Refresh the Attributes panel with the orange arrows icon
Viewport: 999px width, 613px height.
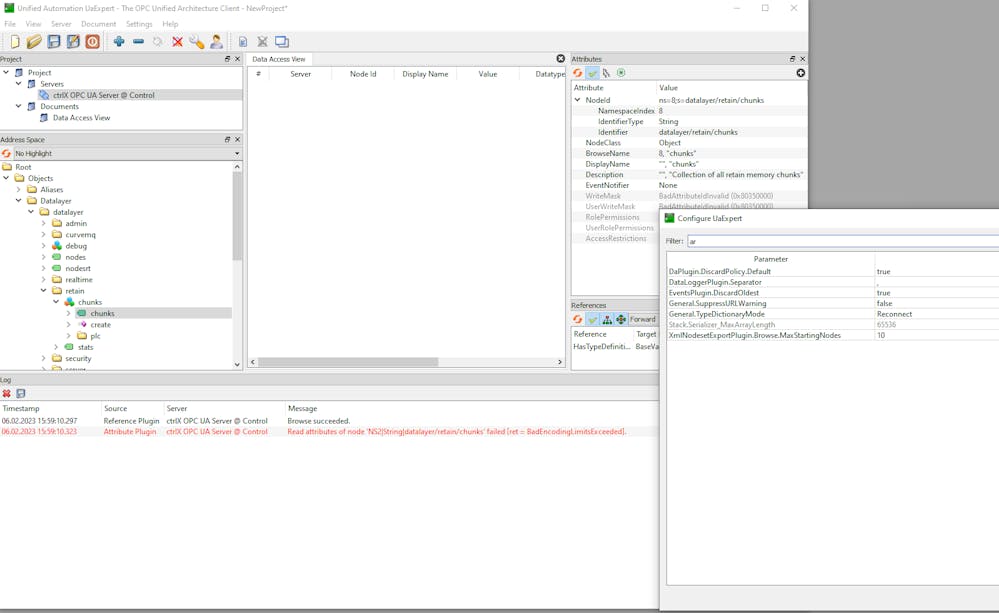pyautogui.click(x=578, y=73)
